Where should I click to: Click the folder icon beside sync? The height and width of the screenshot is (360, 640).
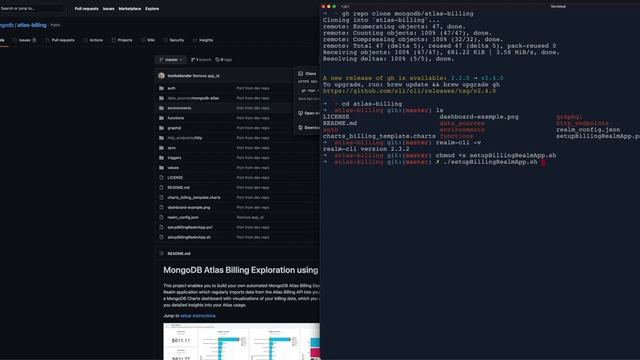coord(161,148)
